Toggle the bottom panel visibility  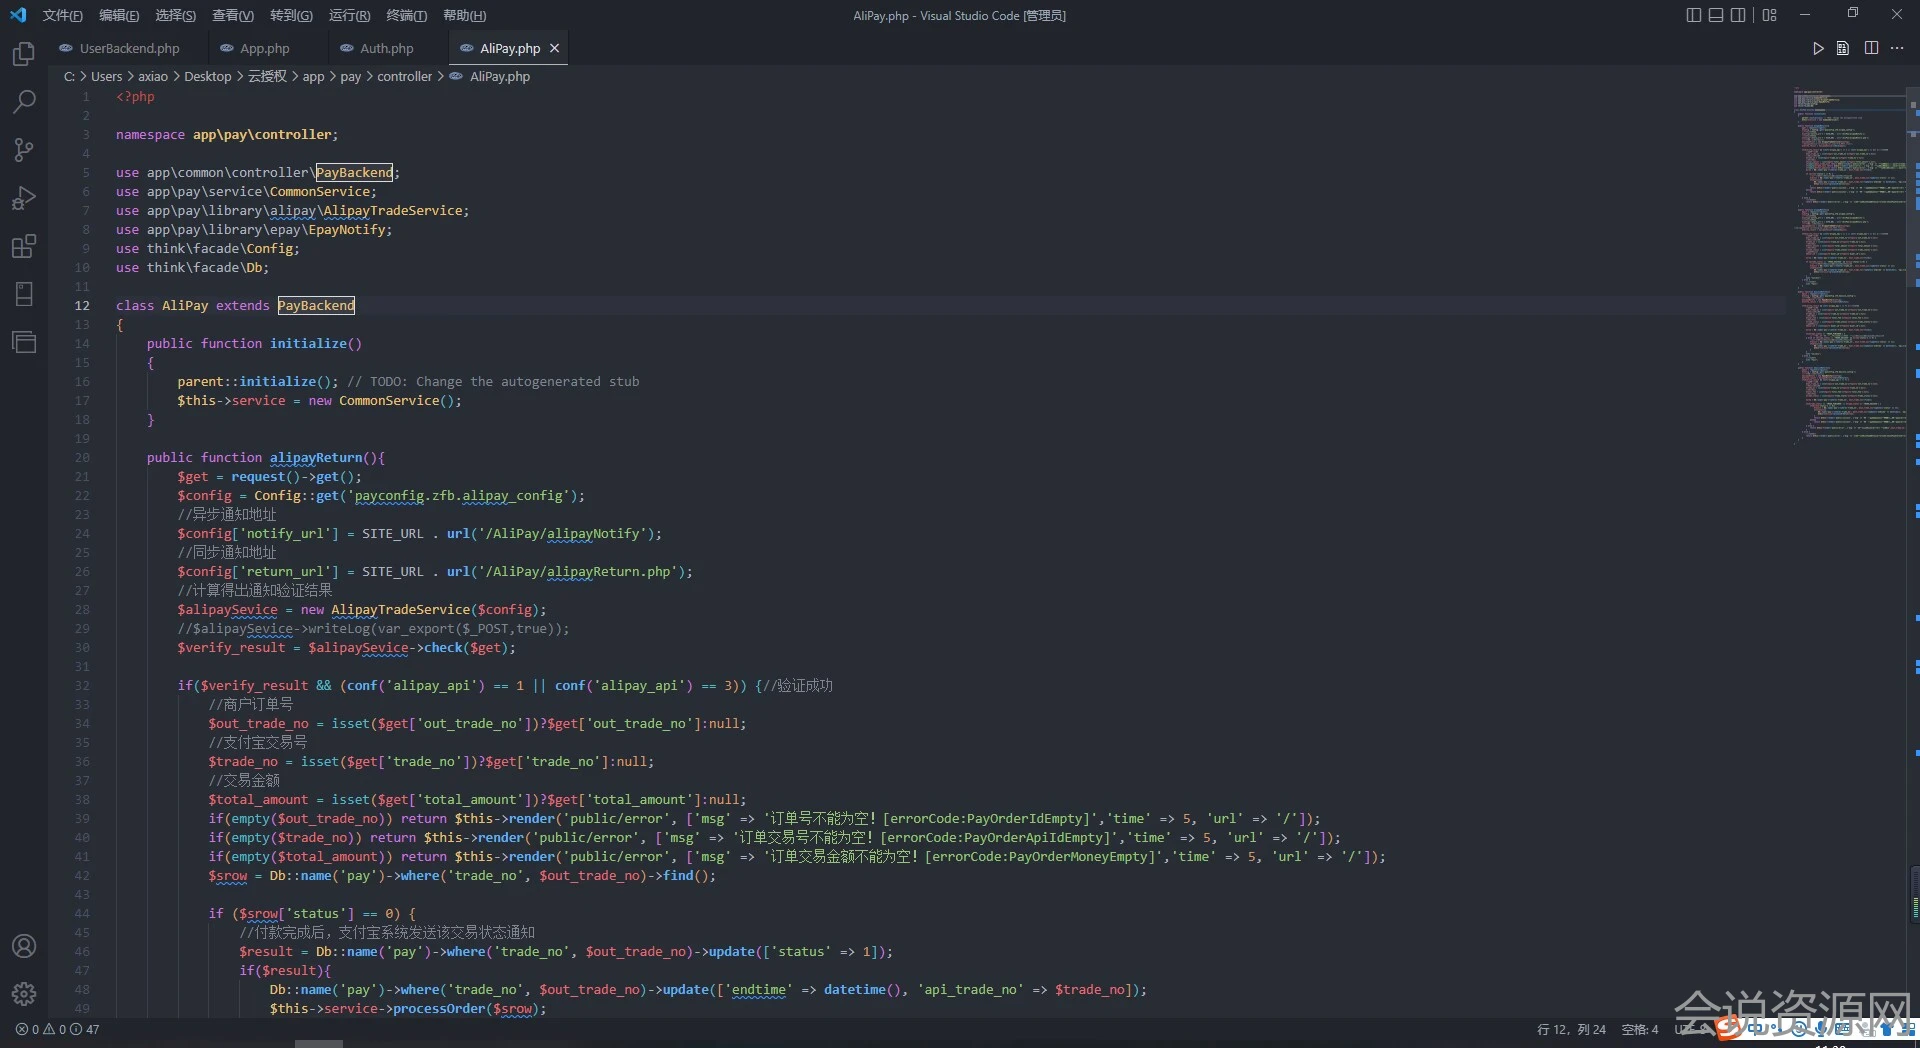pyautogui.click(x=1716, y=15)
